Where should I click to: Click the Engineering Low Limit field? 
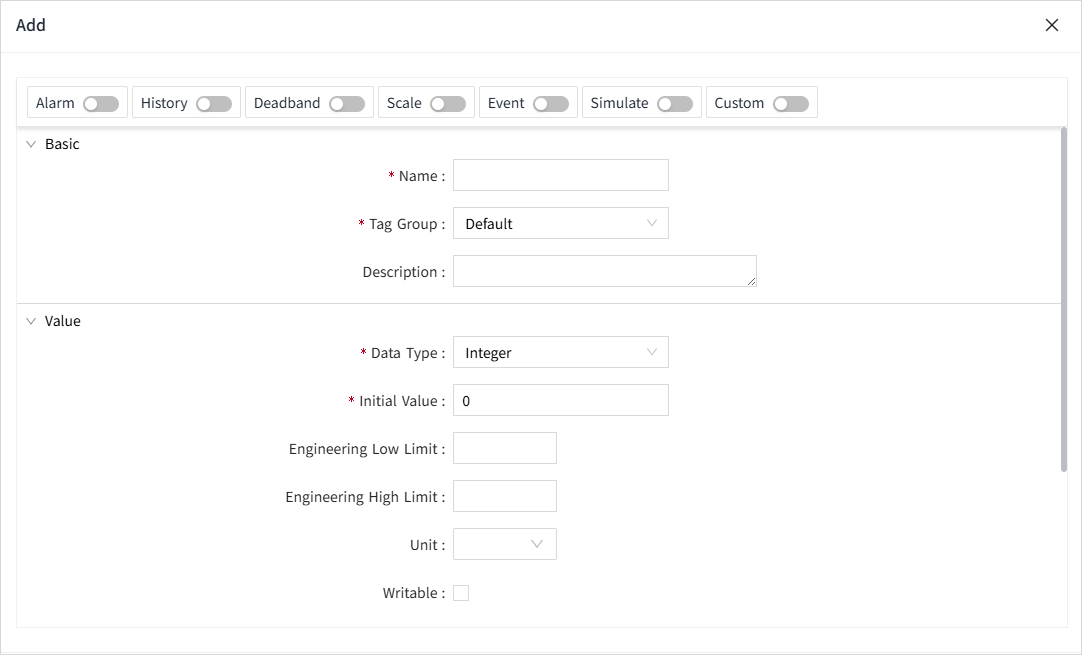click(505, 449)
